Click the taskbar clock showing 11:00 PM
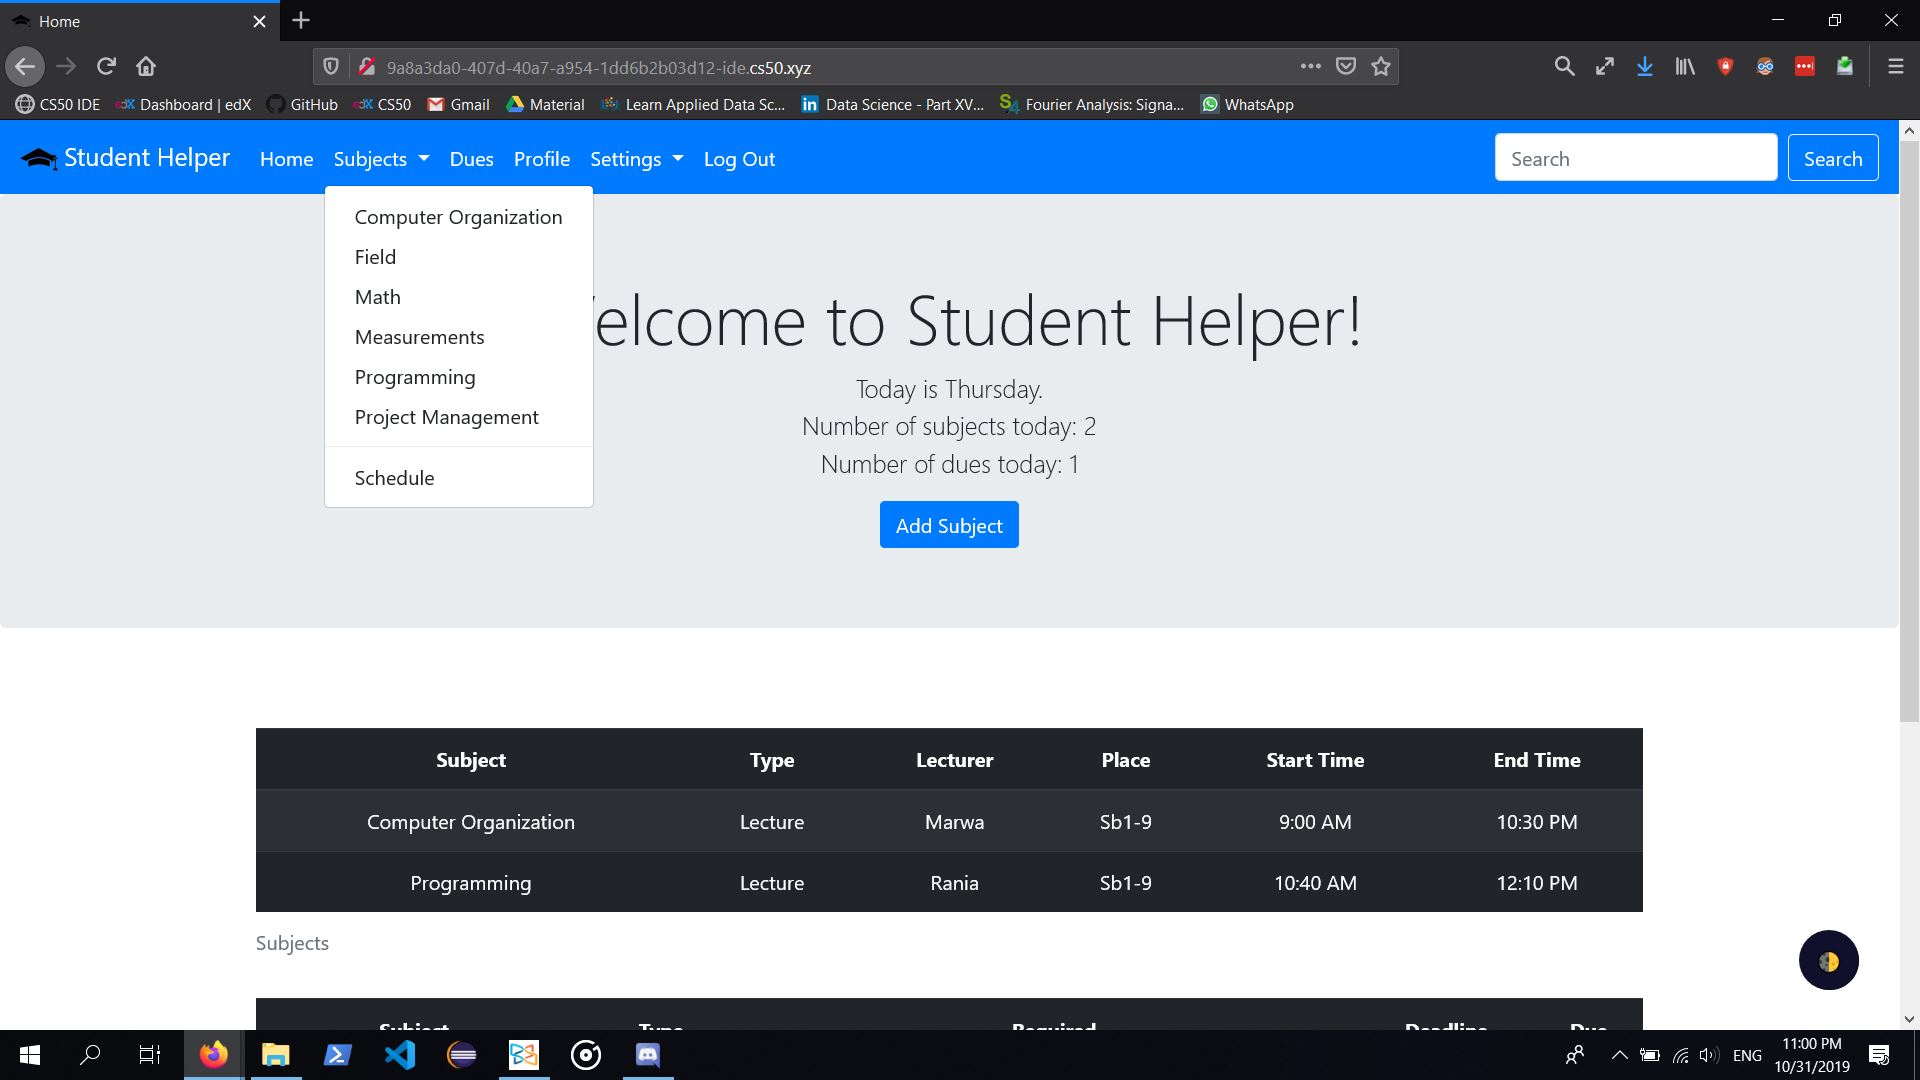1920x1080 pixels. tap(1812, 1055)
